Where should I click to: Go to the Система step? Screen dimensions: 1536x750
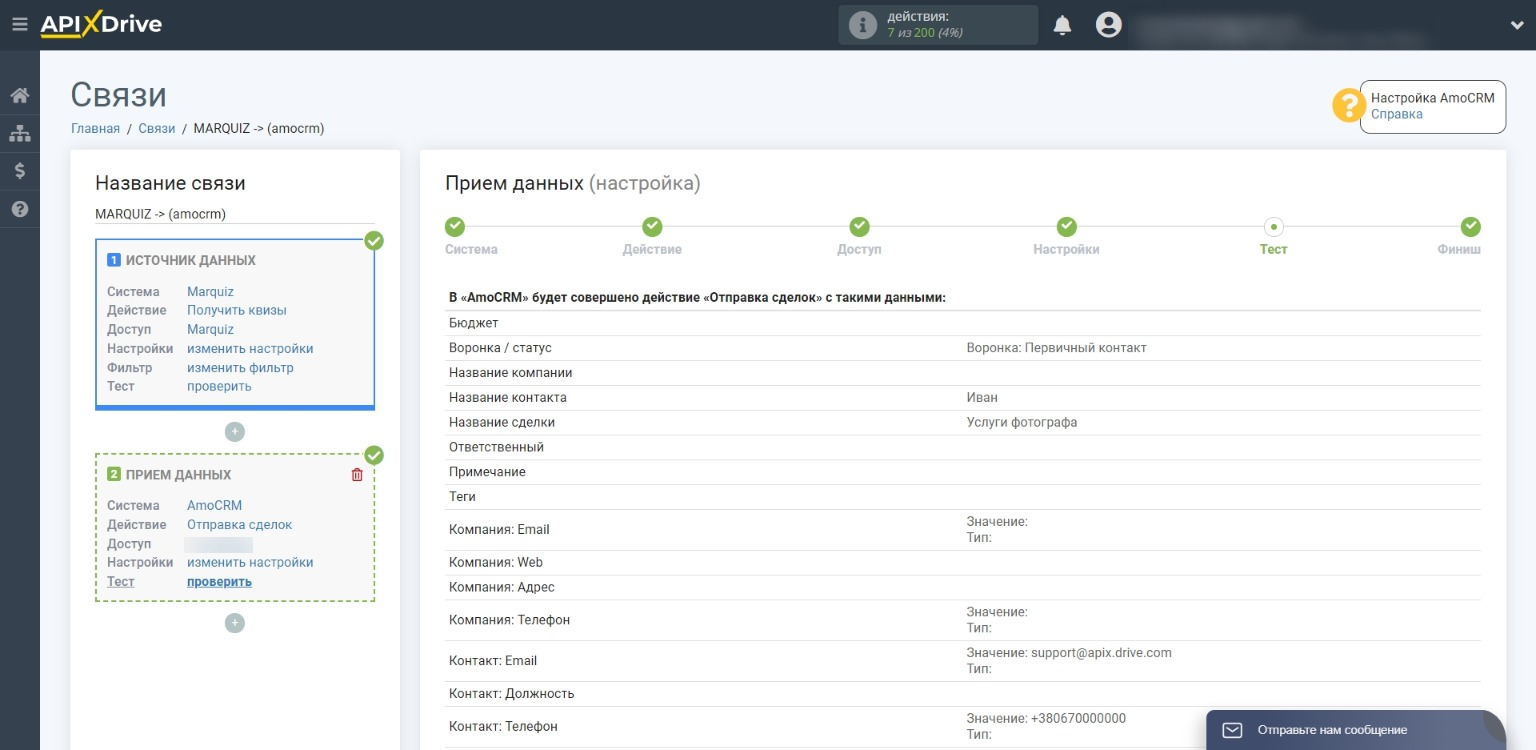(x=471, y=237)
